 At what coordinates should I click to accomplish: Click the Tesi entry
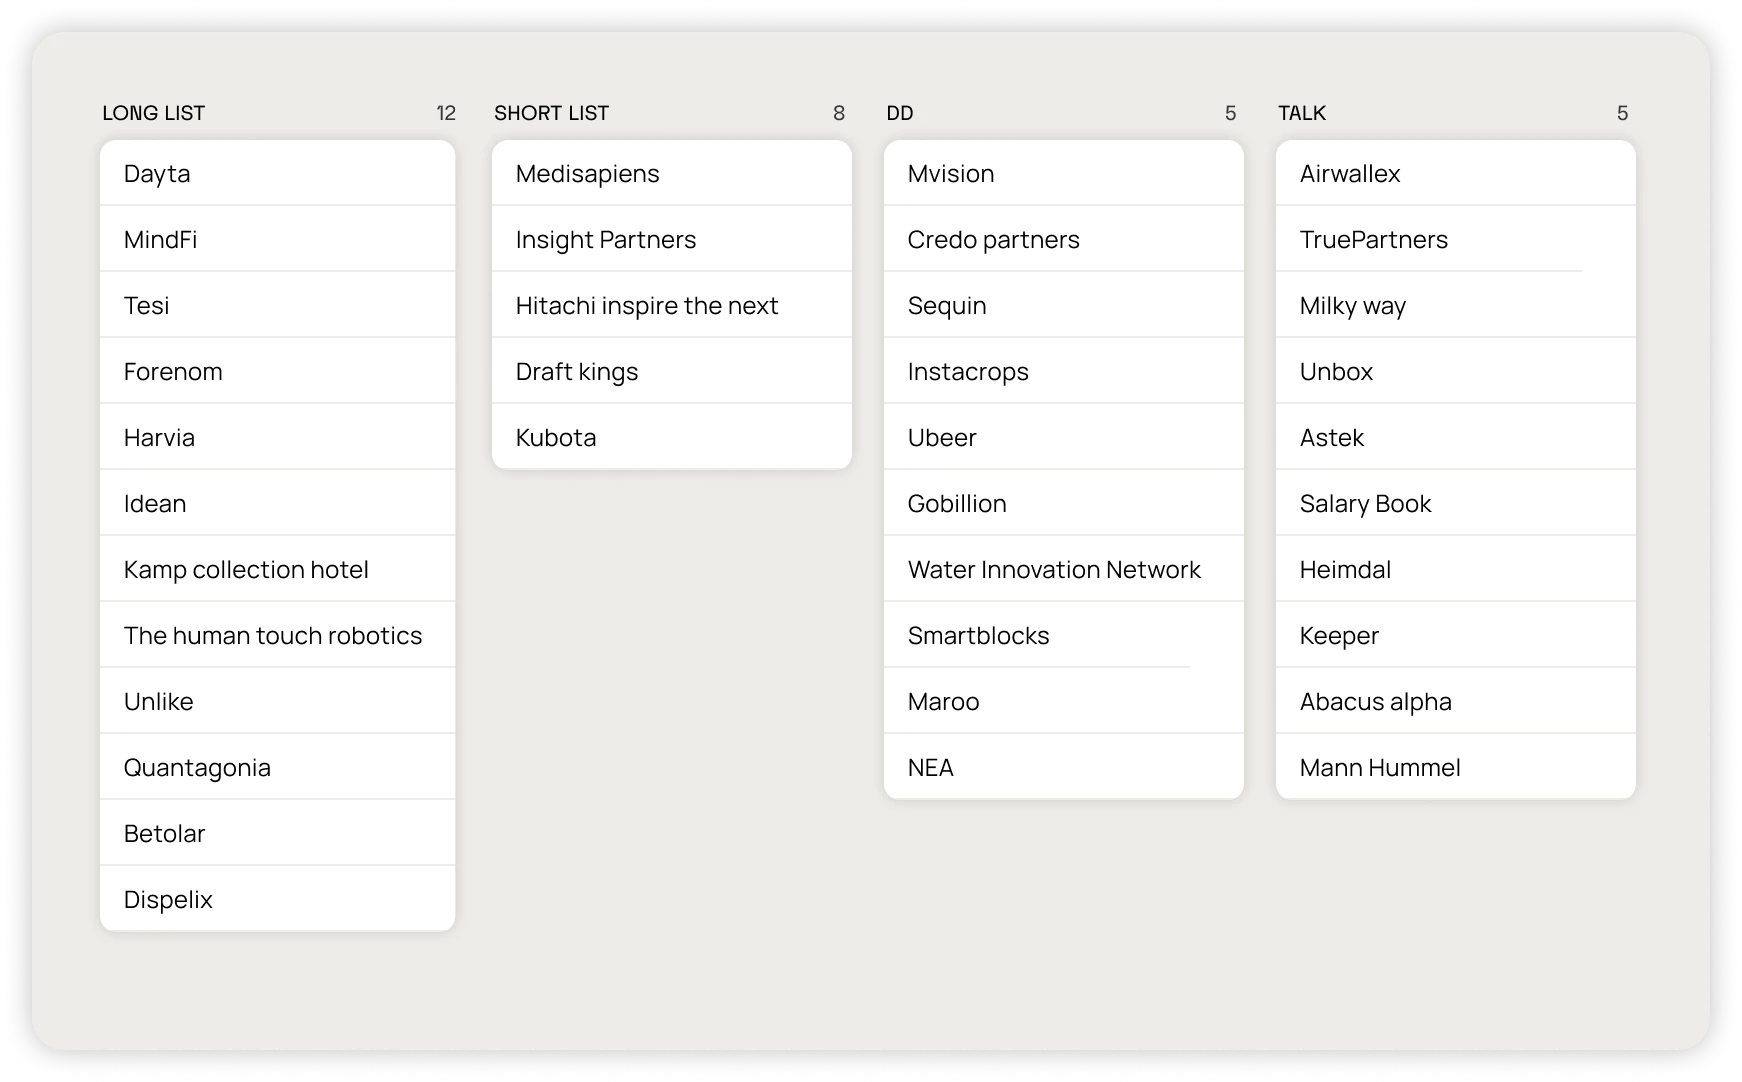(277, 305)
